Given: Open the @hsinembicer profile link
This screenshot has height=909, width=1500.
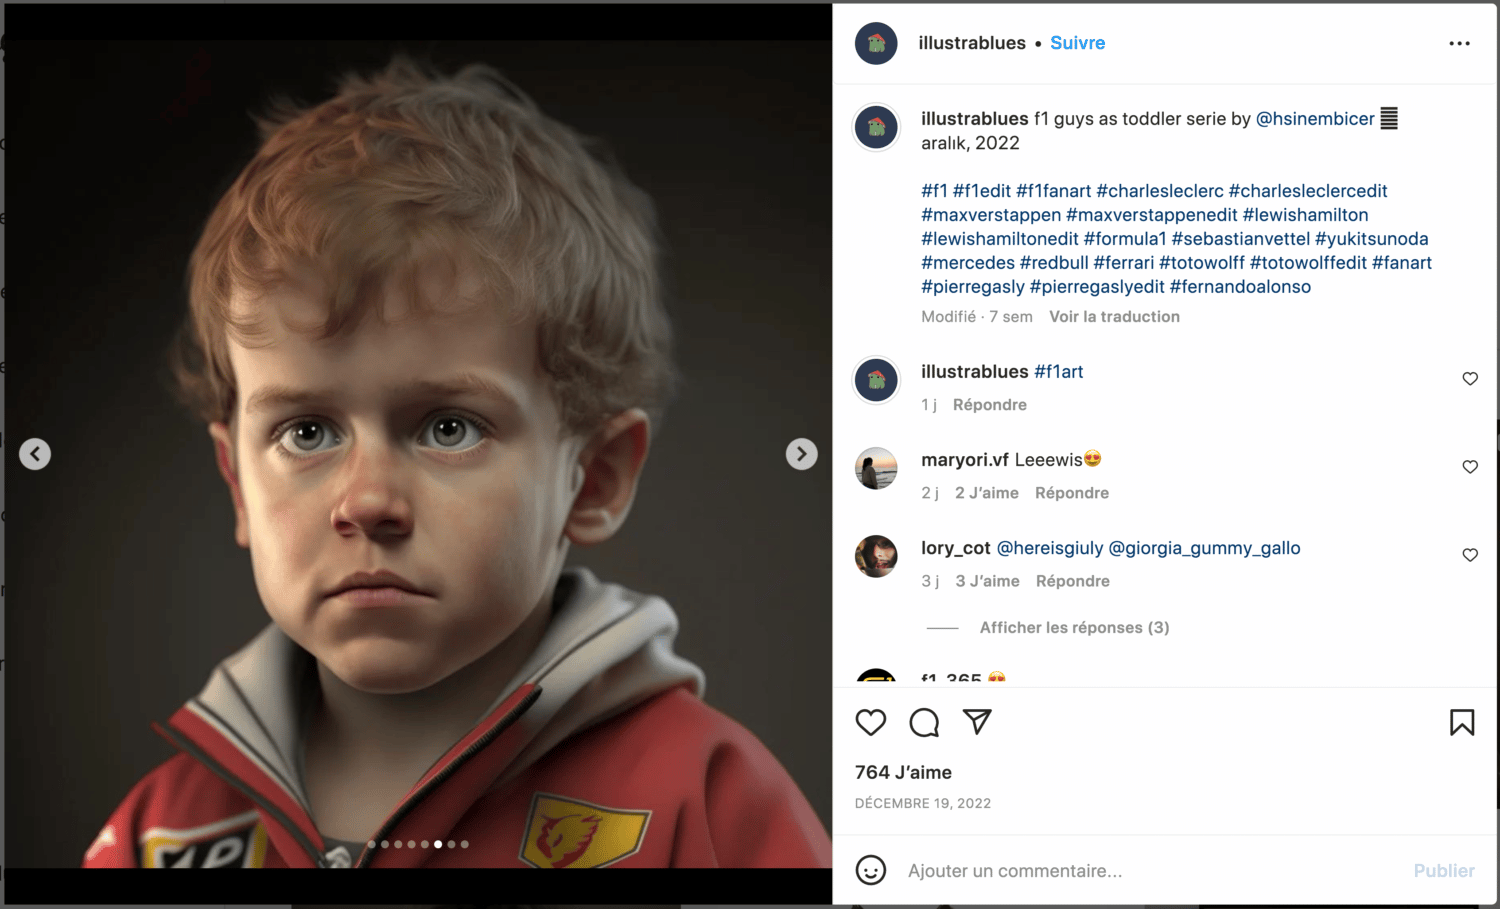Looking at the screenshot, I should pyautogui.click(x=1315, y=118).
